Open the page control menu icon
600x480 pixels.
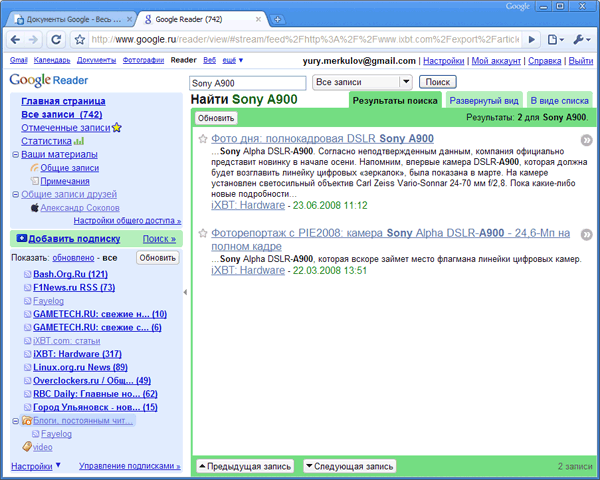click(555, 39)
